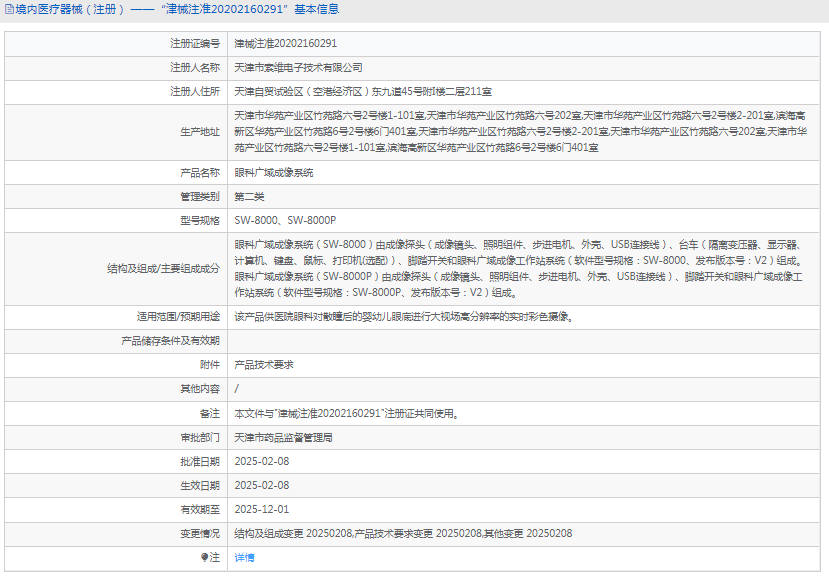Click the "型号规格" row label

click(200, 221)
